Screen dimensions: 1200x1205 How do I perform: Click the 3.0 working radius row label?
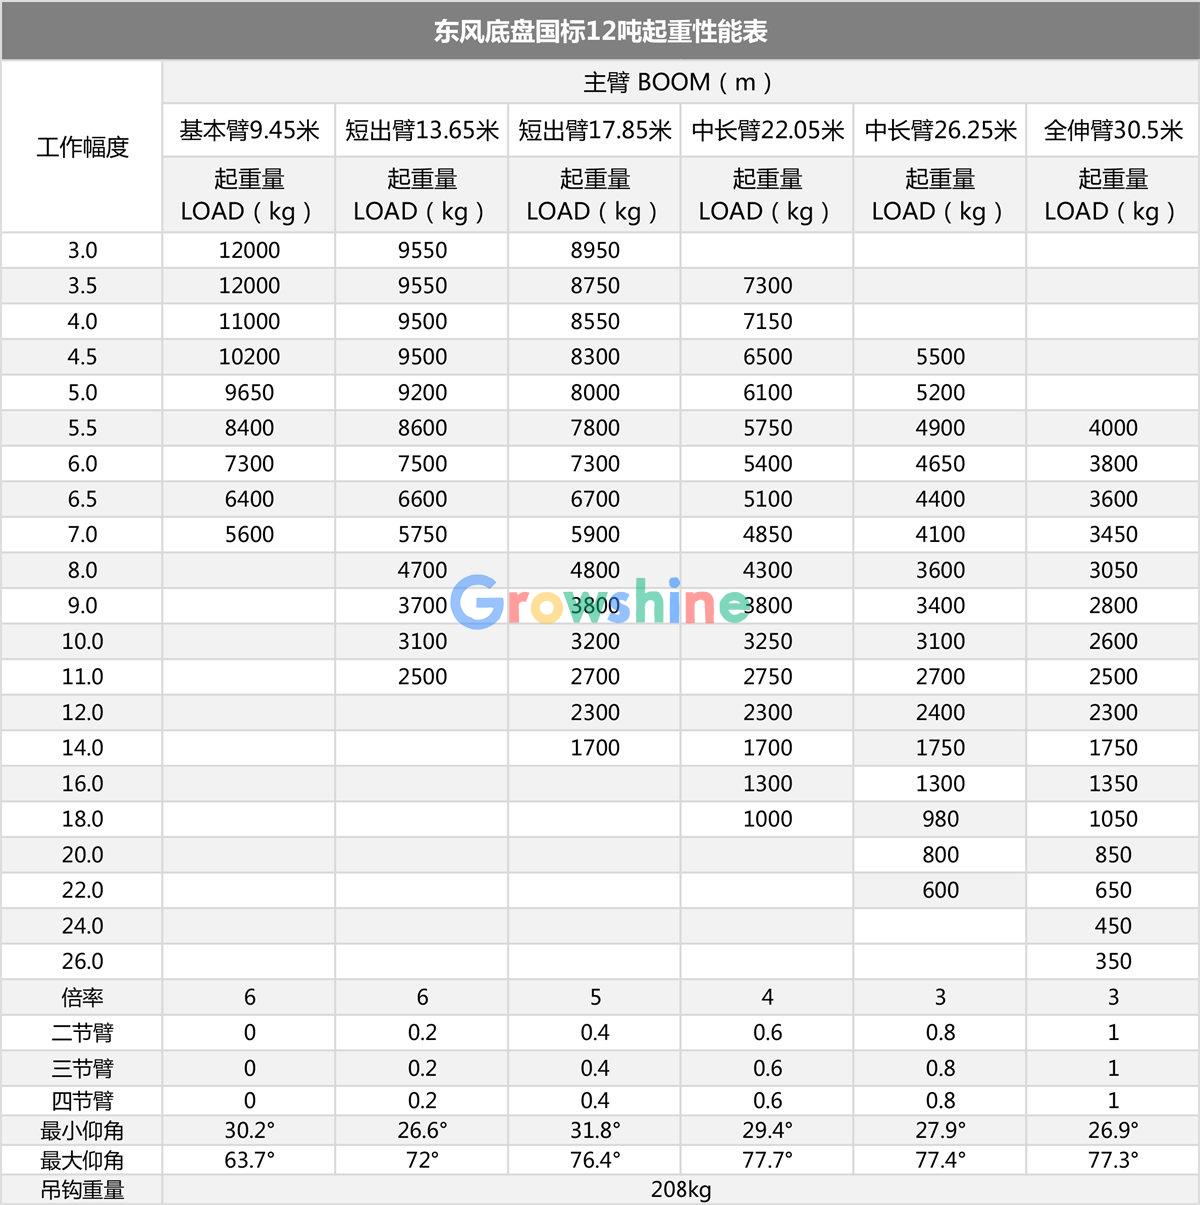[82, 250]
